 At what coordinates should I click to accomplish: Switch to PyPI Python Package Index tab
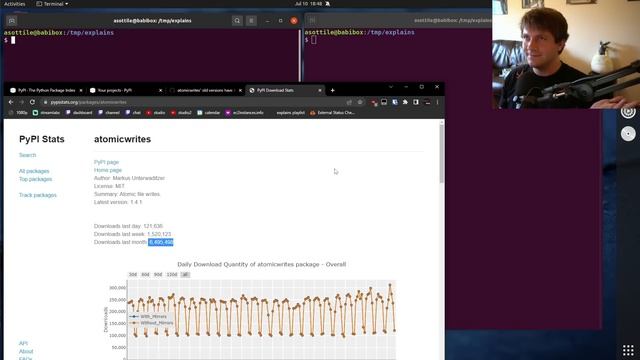click(46, 90)
